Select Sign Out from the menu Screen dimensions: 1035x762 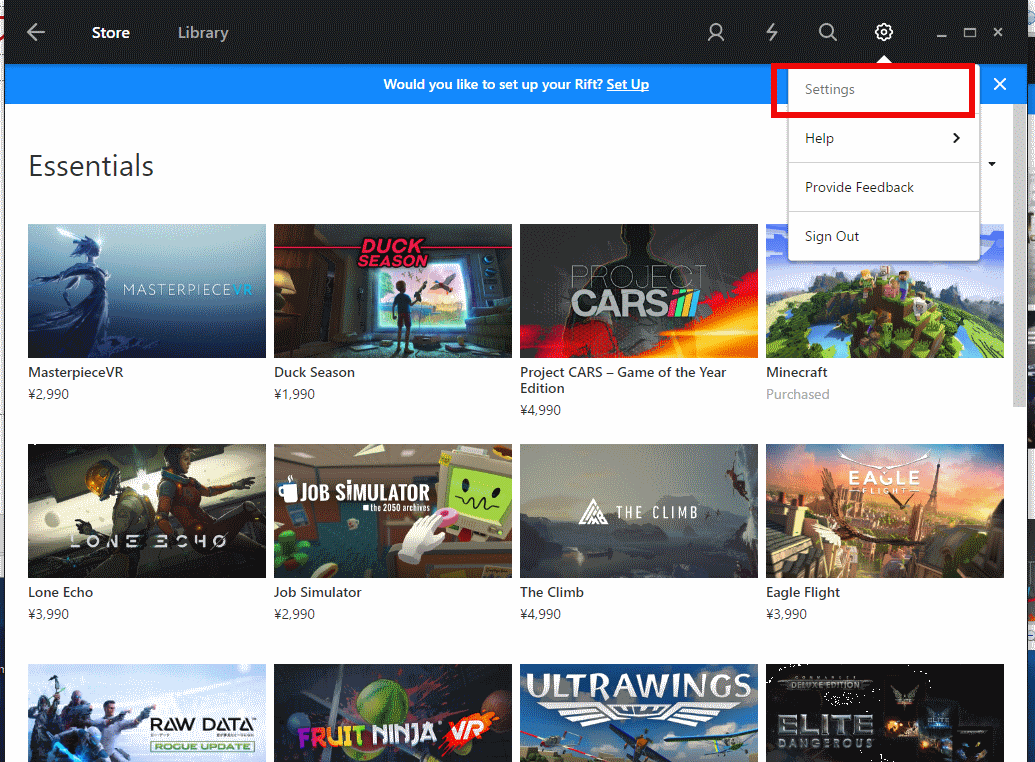click(x=883, y=236)
